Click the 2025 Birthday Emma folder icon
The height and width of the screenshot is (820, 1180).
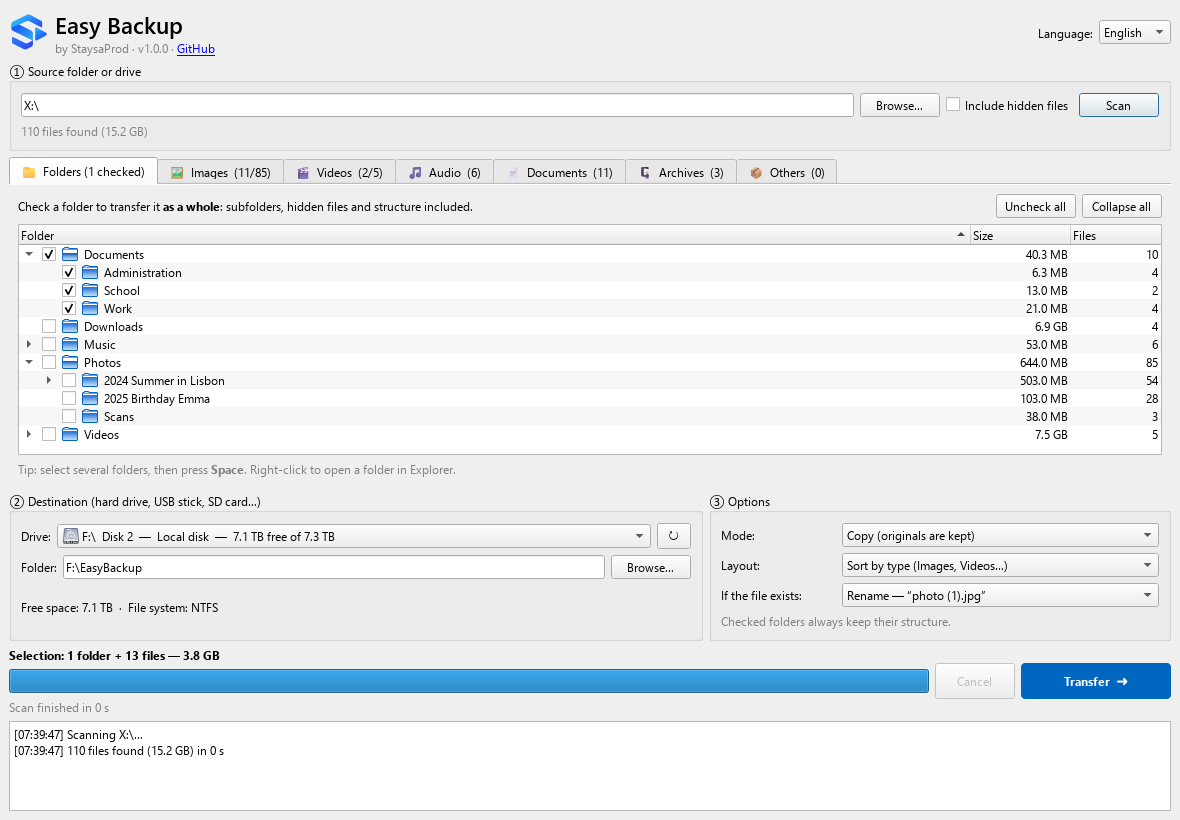[x=90, y=399]
